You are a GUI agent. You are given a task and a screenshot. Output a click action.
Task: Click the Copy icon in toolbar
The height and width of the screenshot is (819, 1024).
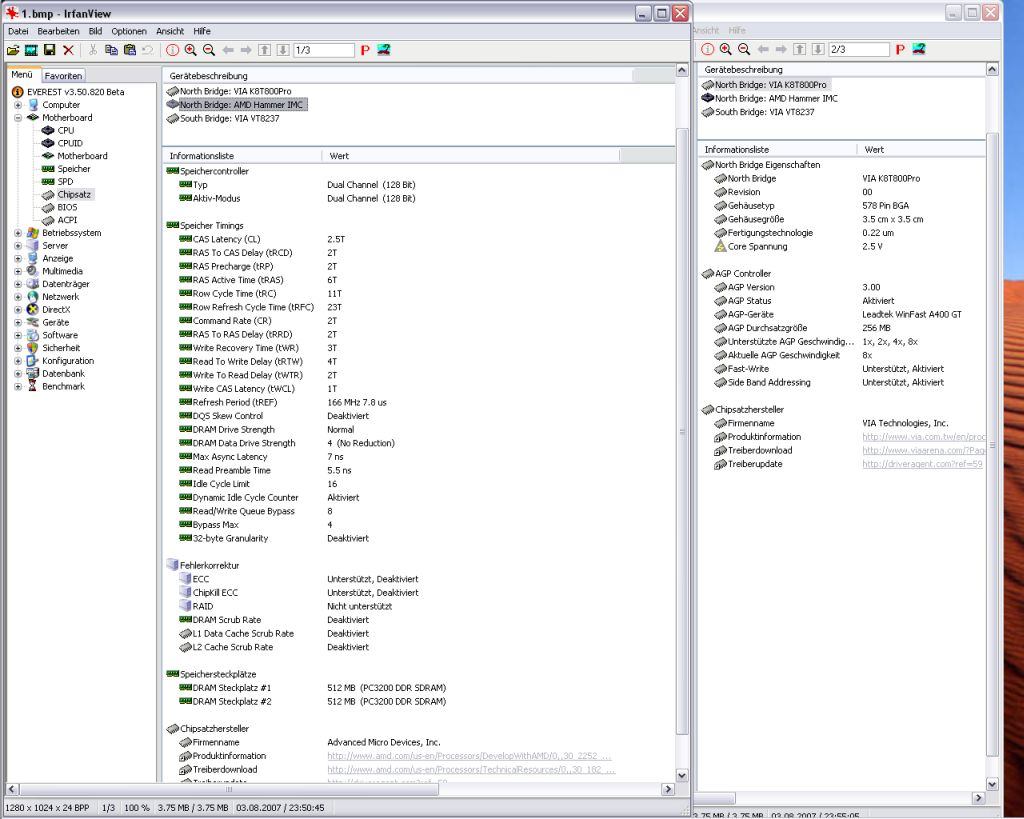pyautogui.click(x=111, y=50)
